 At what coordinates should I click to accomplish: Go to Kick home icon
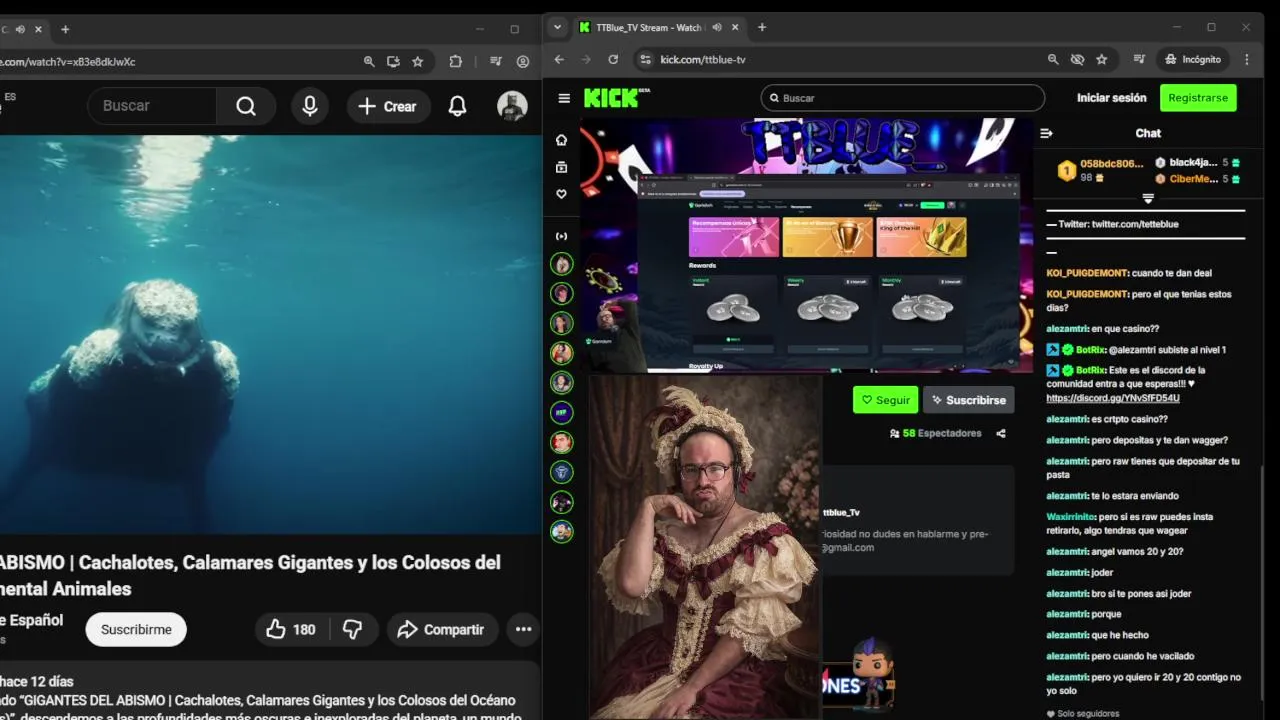(561, 140)
